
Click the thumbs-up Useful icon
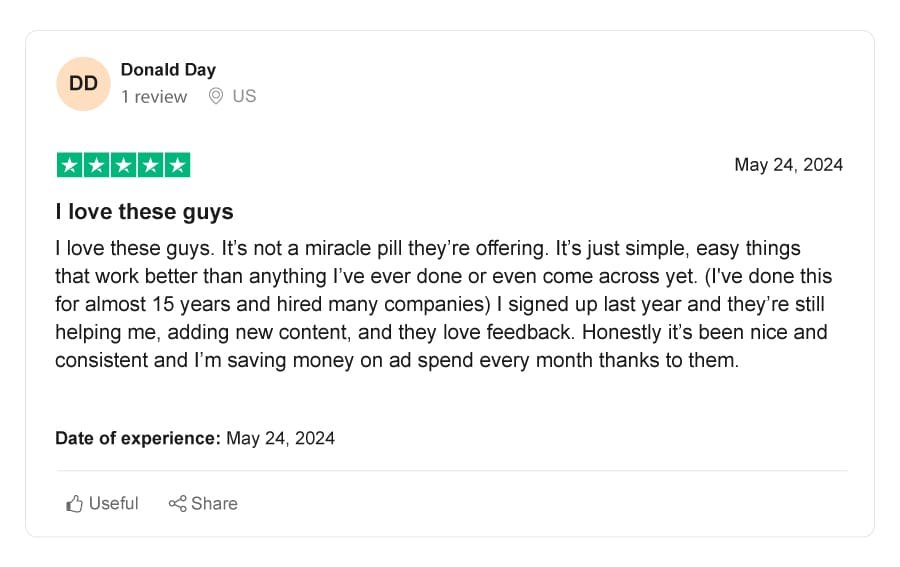click(74, 504)
